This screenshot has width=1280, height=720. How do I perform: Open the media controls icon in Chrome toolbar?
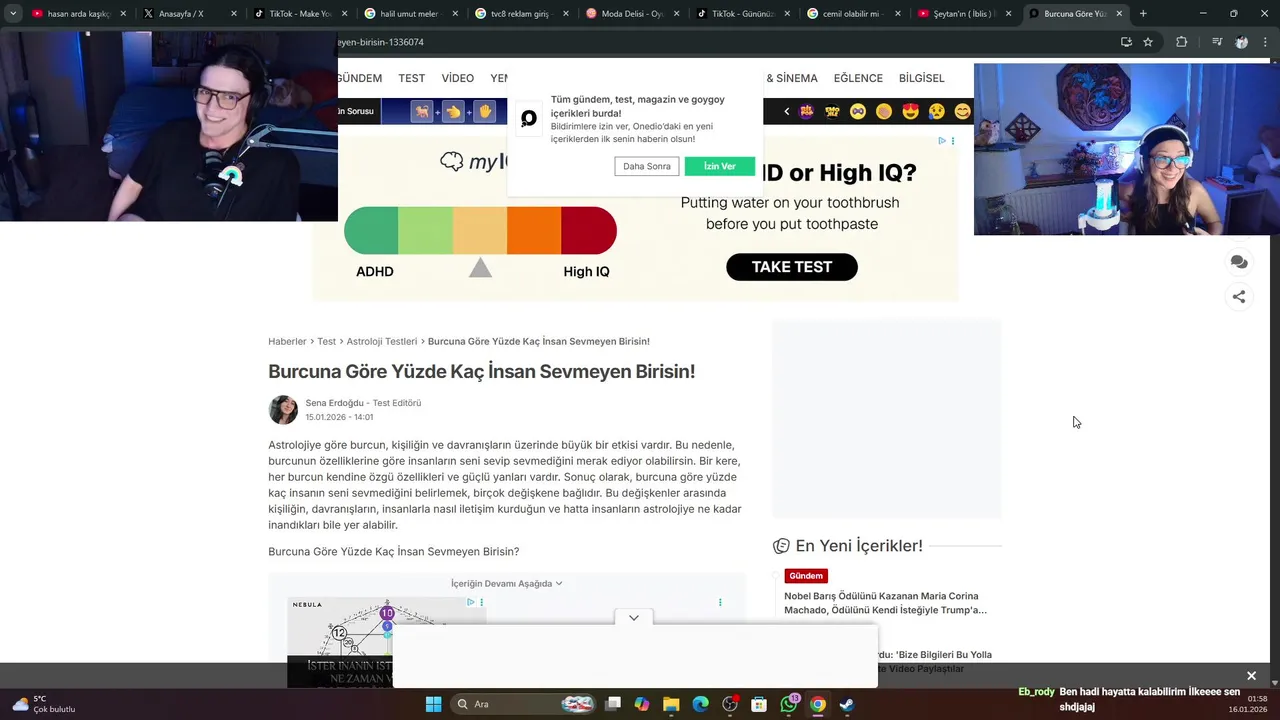pos(1216,42)
